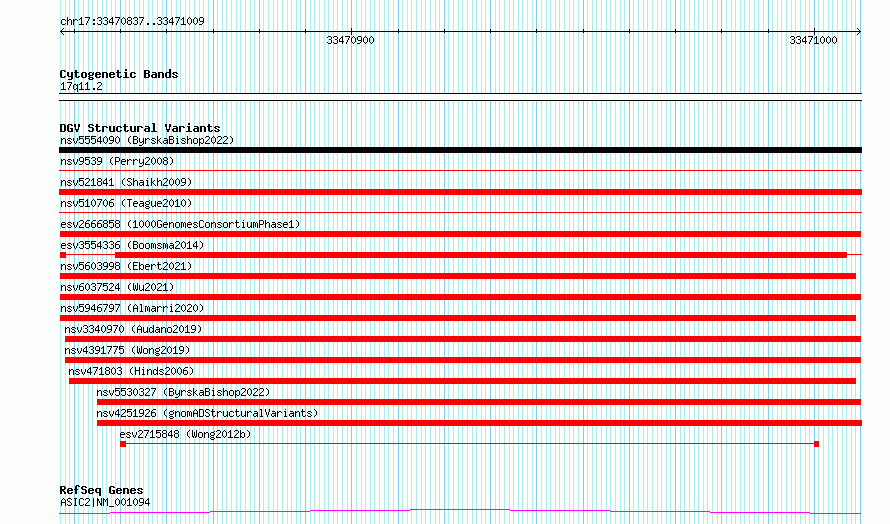This screenshot has width=890, height=524.
Task: Click the magenta ASIC2 gene line
Action: 460,512
